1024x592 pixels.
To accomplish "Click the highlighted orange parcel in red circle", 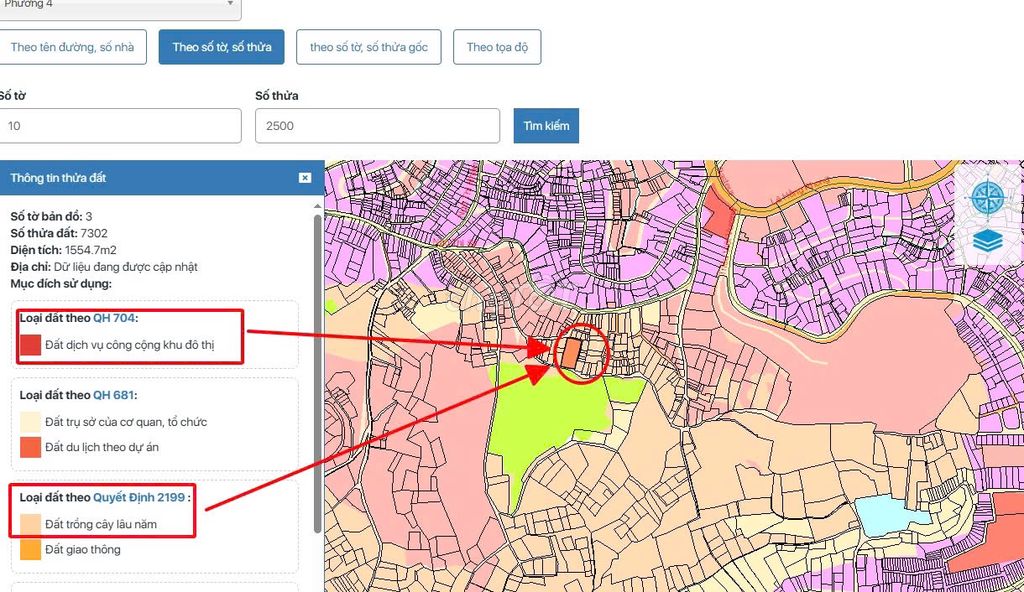I will point(571,354).
